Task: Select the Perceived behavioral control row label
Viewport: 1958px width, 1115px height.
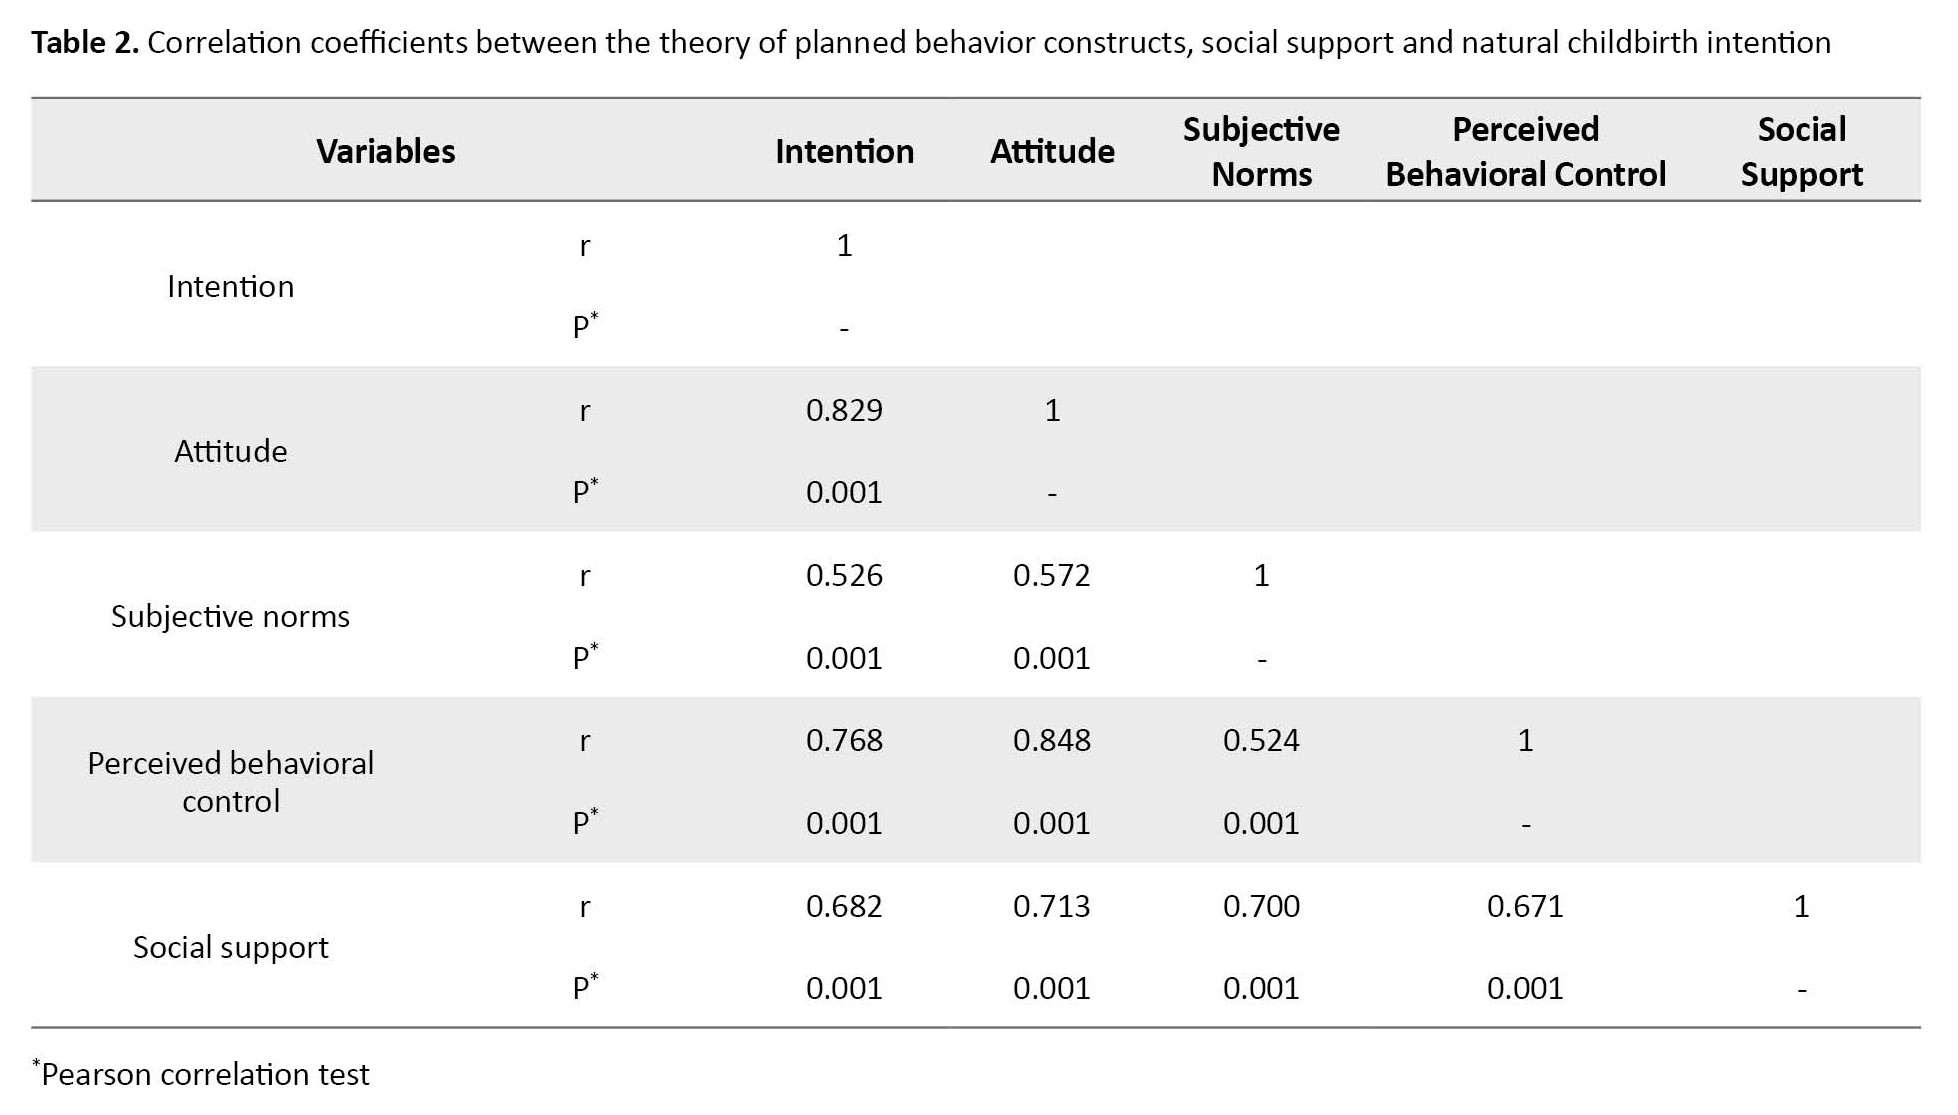Action: [x=231, y=782]
